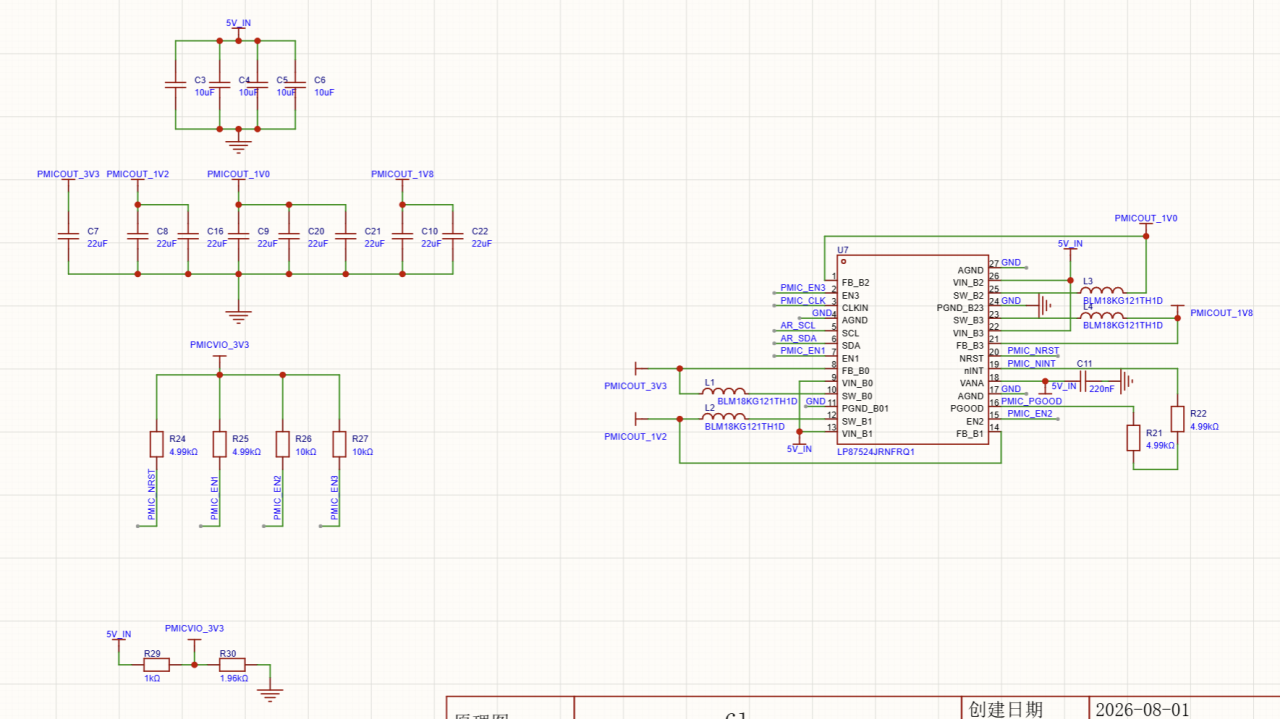This screenshot has height=719, width=1280.
Task: Select resistor R25 symbol
Action: click(x=219, y=444)
